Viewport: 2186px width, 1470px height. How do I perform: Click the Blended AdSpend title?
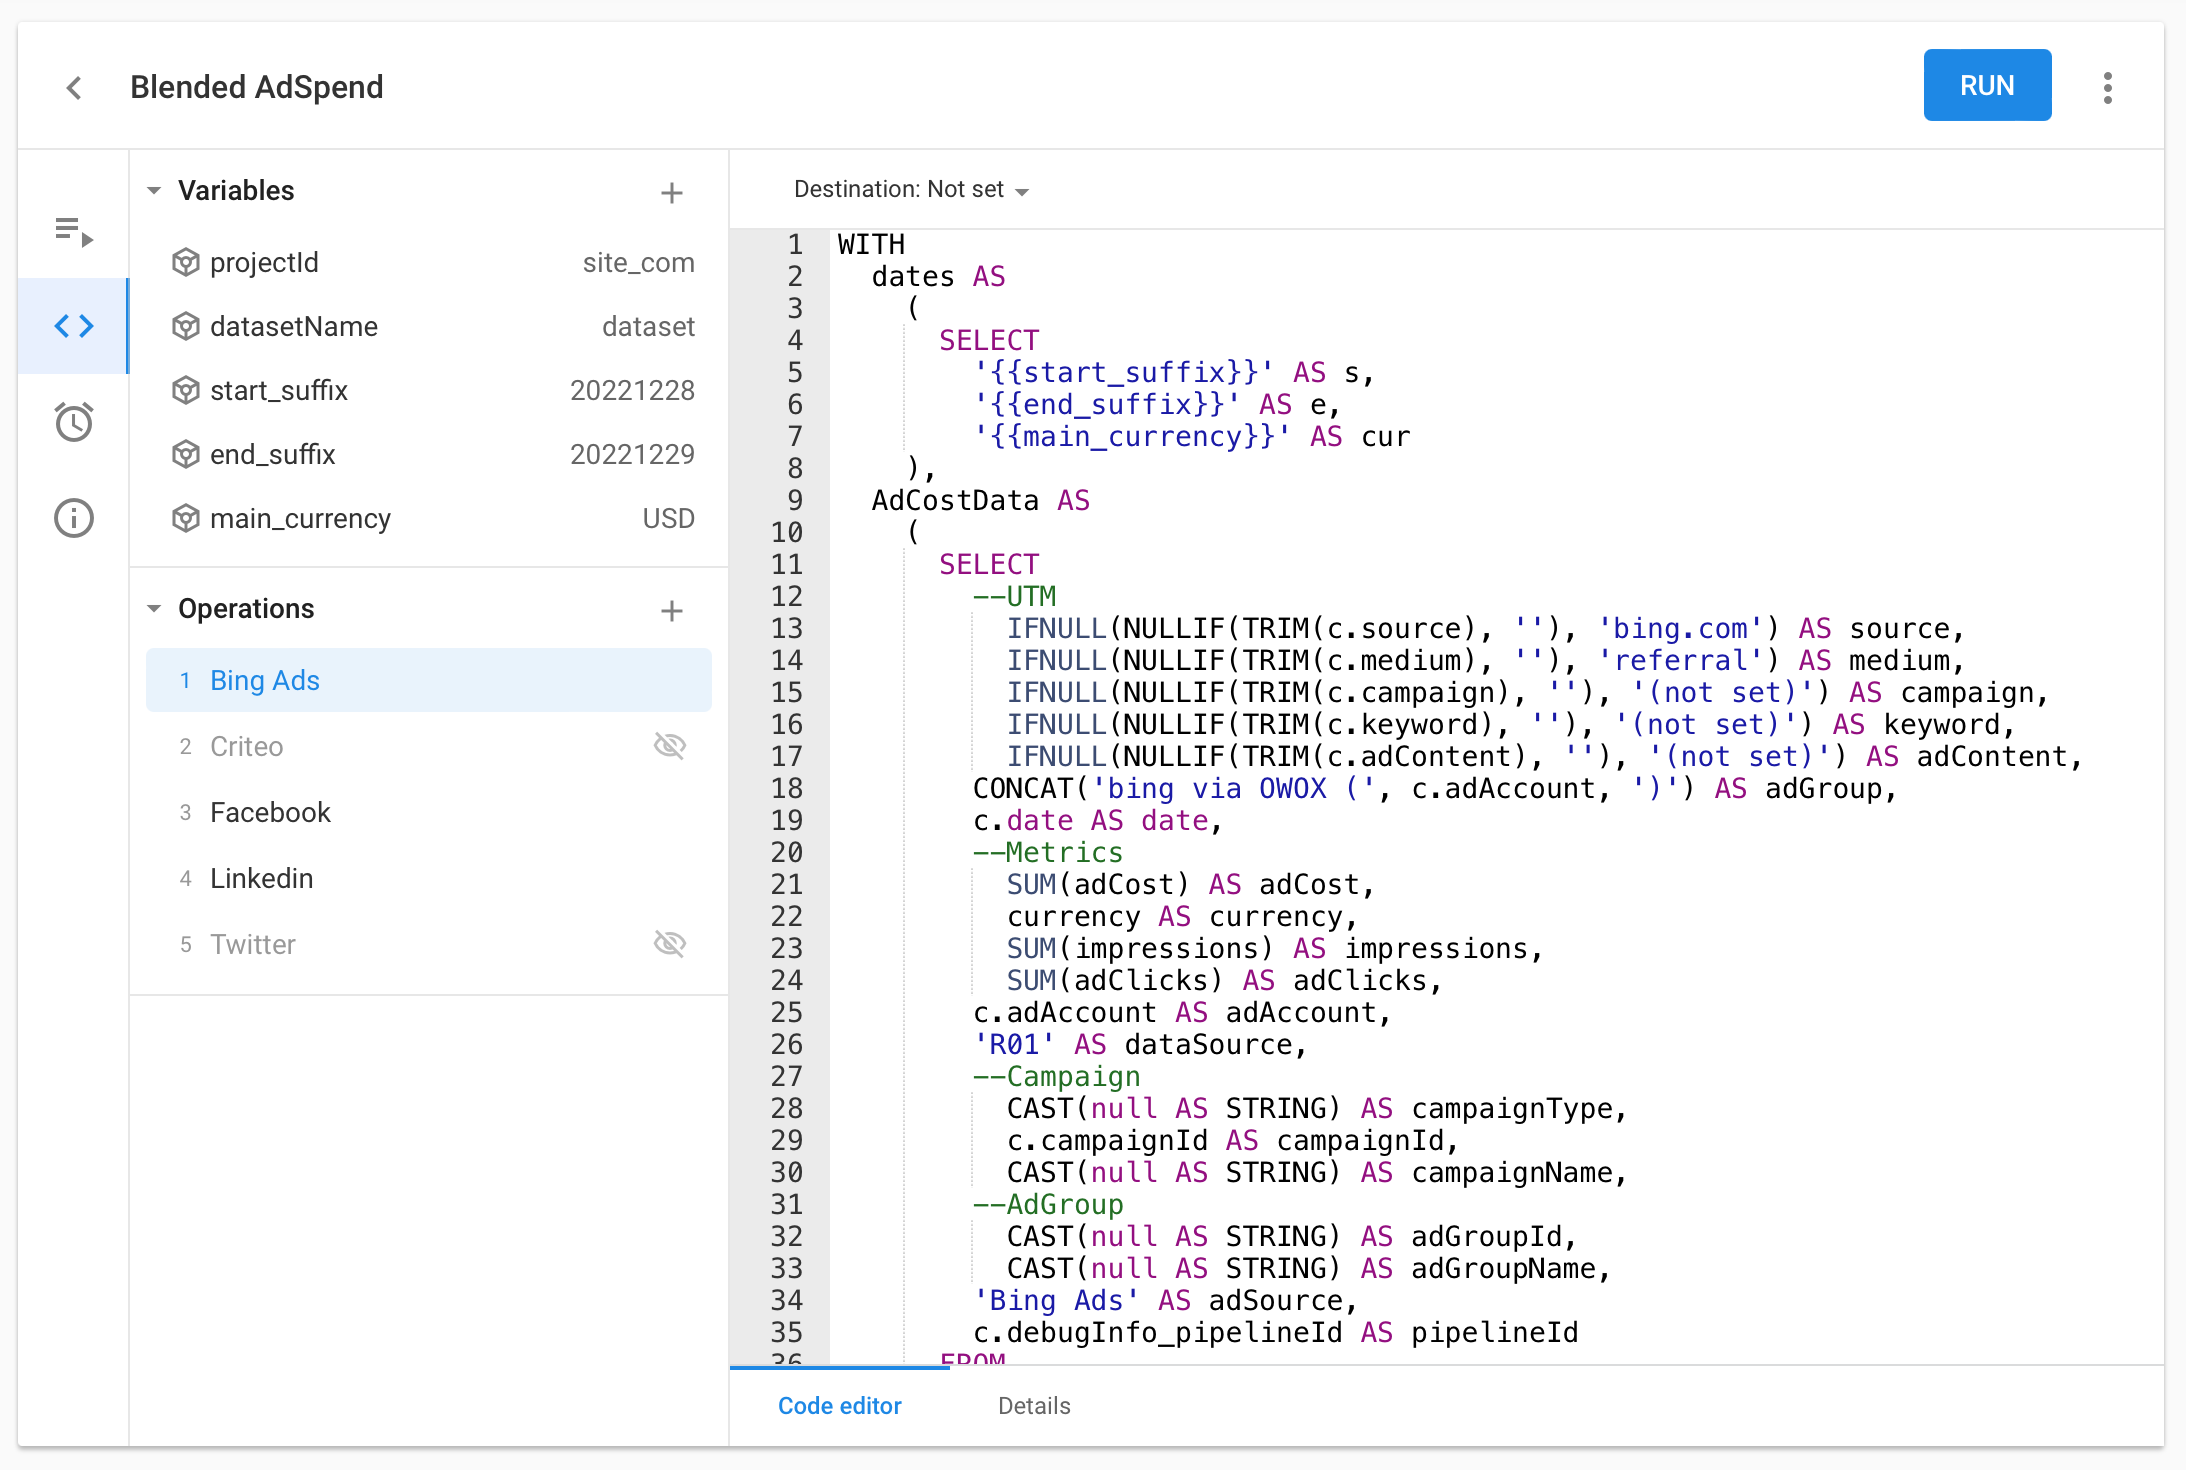tap(257, 88)
